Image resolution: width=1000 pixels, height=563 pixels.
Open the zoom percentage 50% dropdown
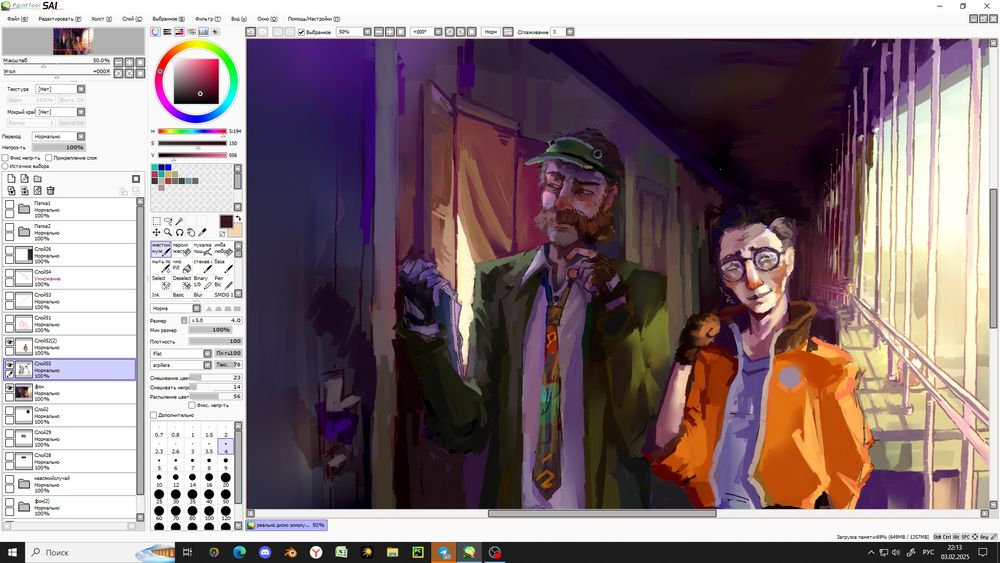(x=367, y=32)
